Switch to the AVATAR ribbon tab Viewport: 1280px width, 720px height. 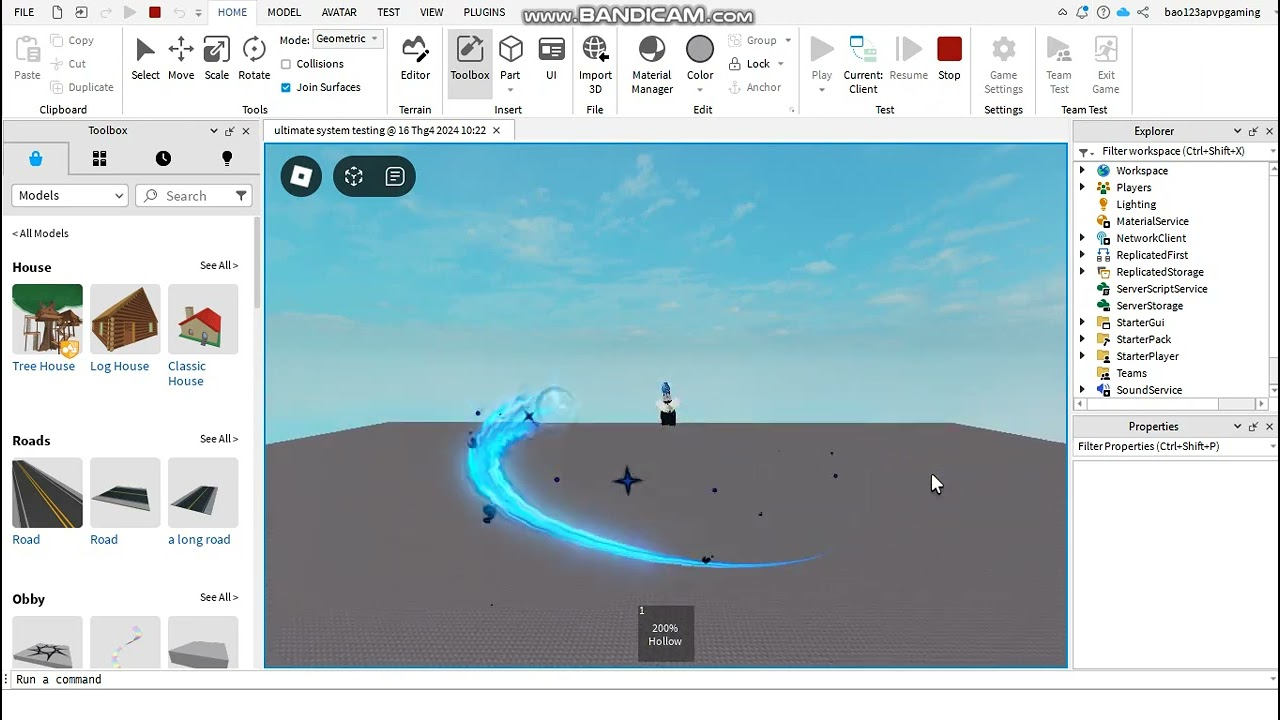point(339,12)
